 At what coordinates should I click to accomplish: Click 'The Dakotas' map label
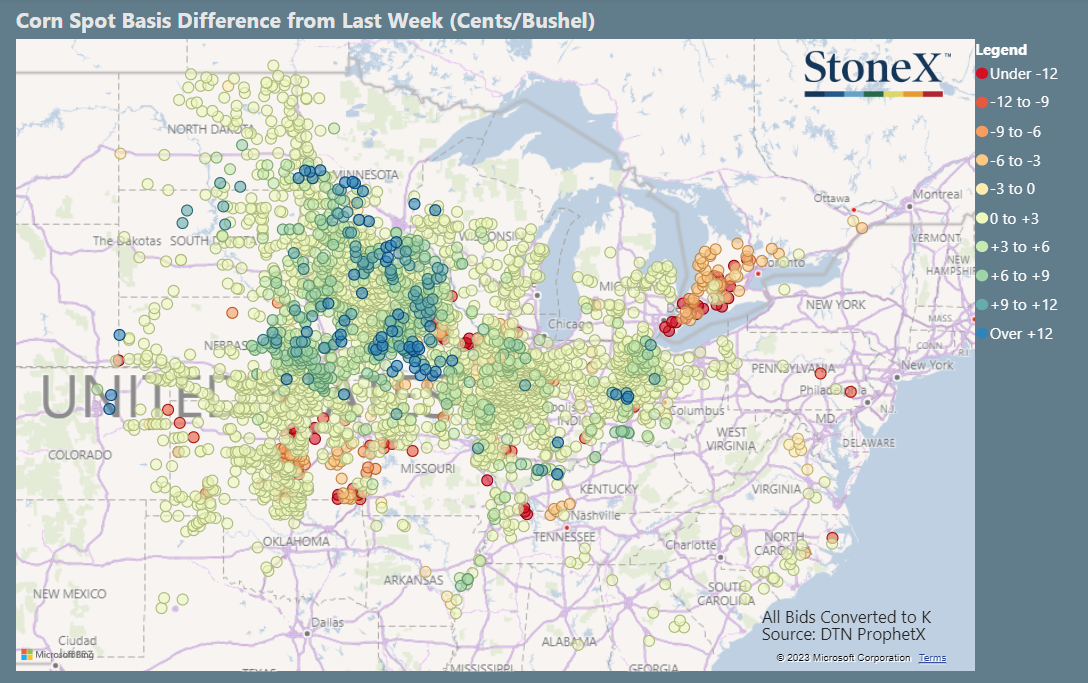127,241
